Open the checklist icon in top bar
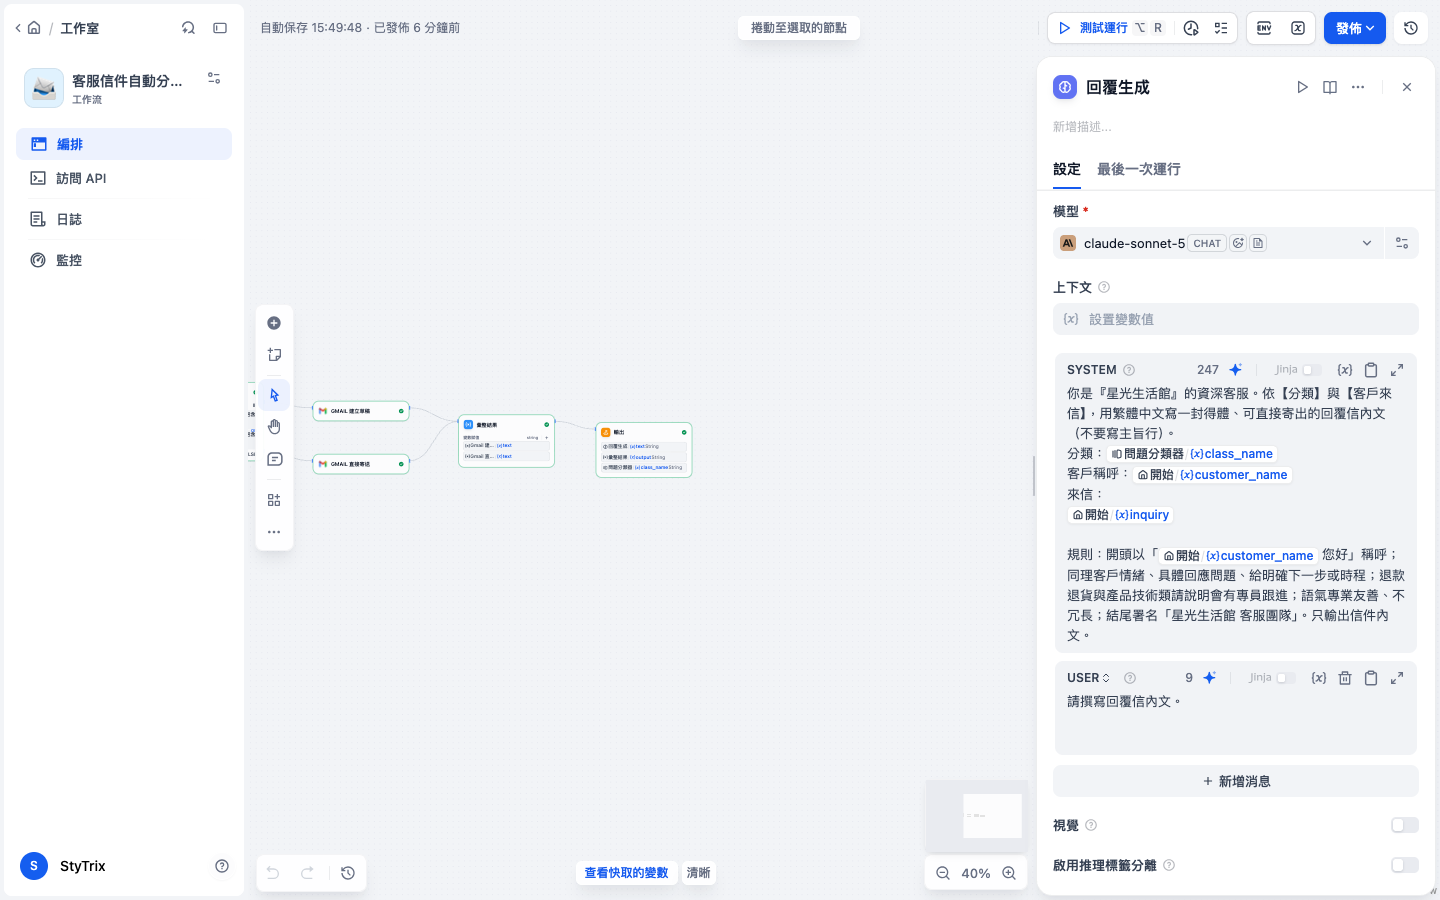The width and height of the screenshot is (1440, 900). [1221, 28]
